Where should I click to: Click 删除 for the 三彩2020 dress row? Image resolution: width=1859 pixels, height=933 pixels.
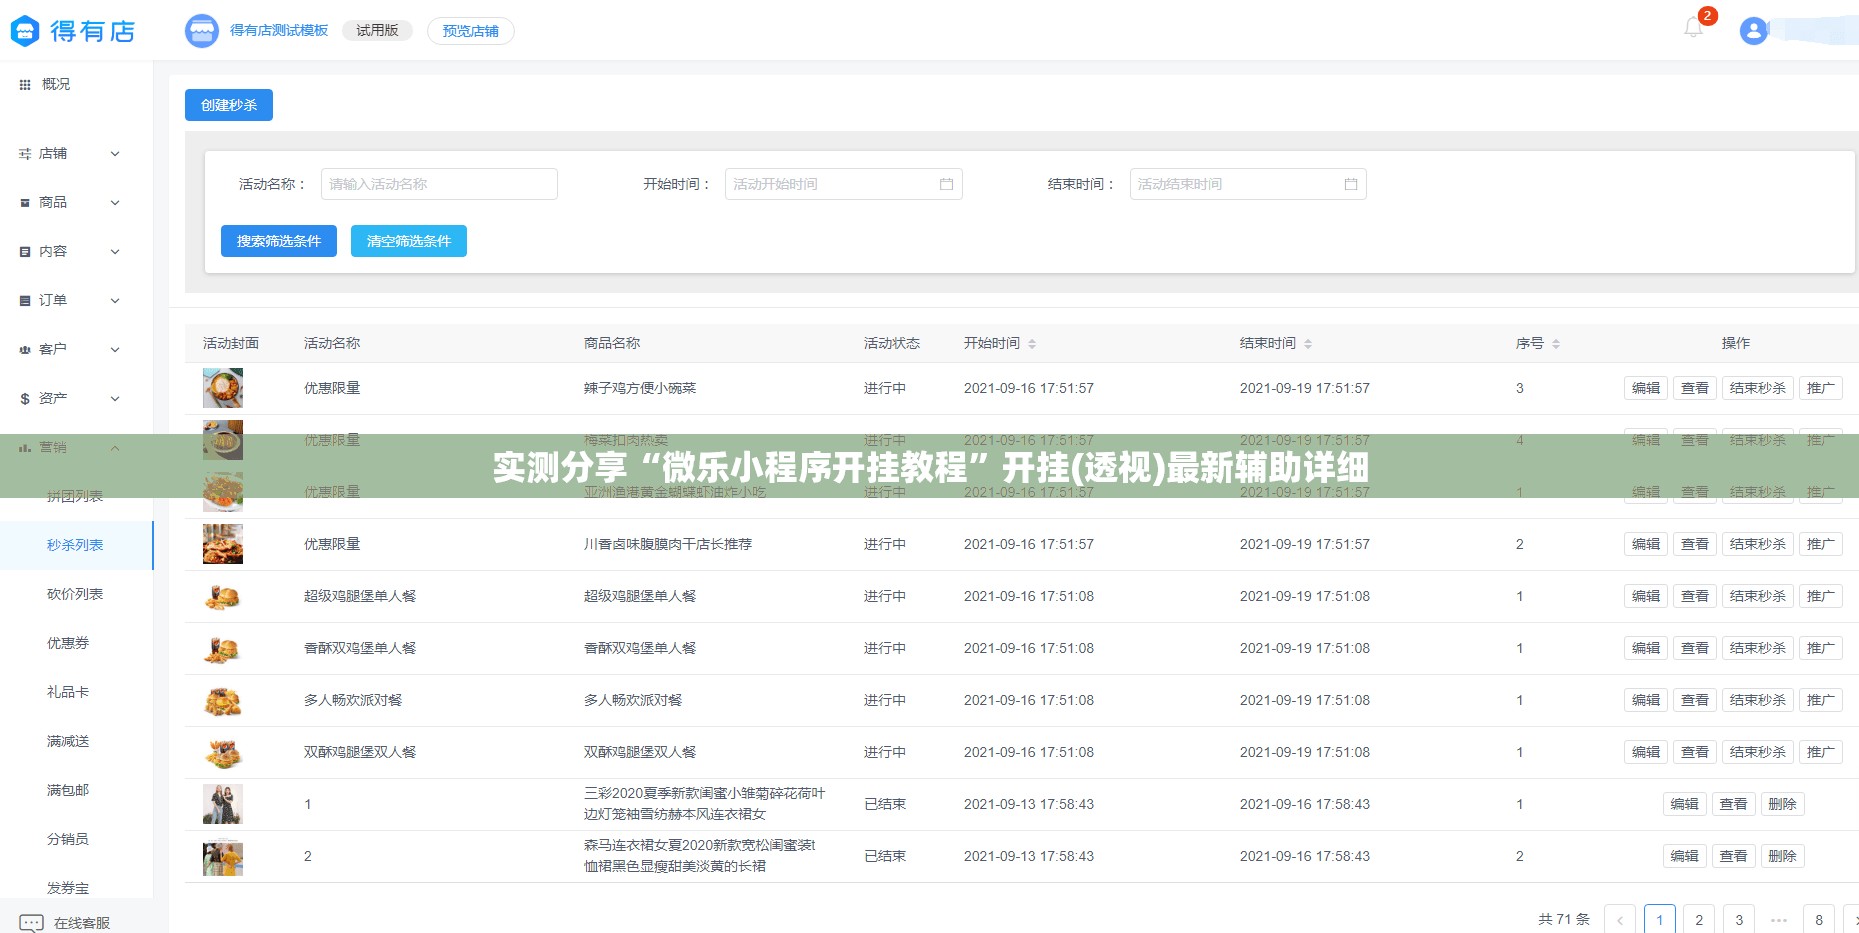pos(1782,804)
